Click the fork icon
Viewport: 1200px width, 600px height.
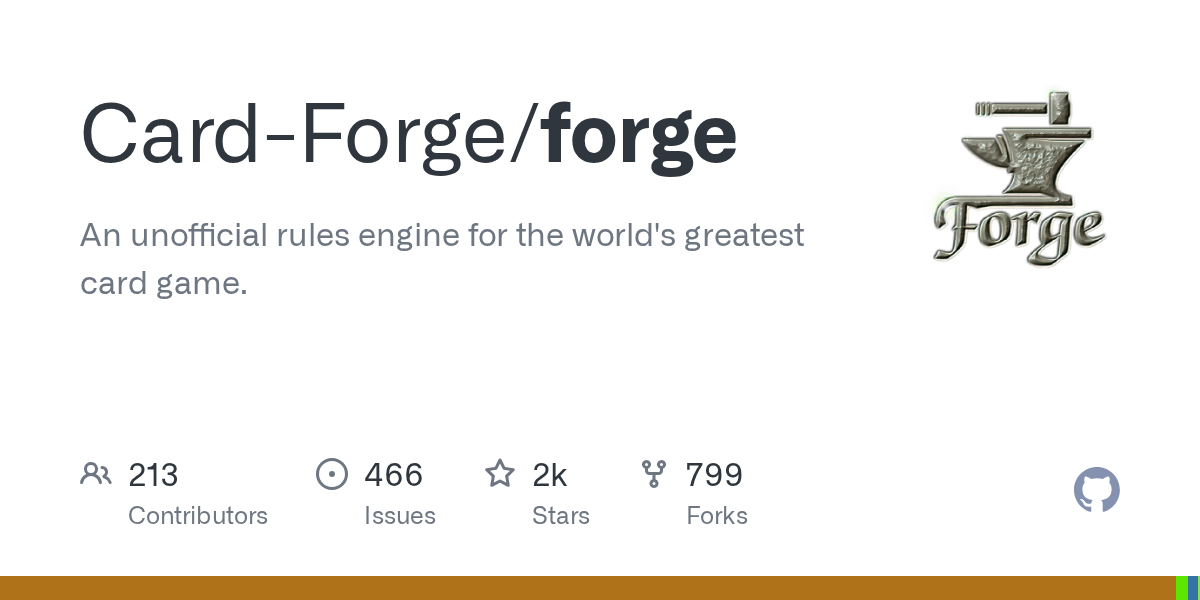[x=654, y=474]
